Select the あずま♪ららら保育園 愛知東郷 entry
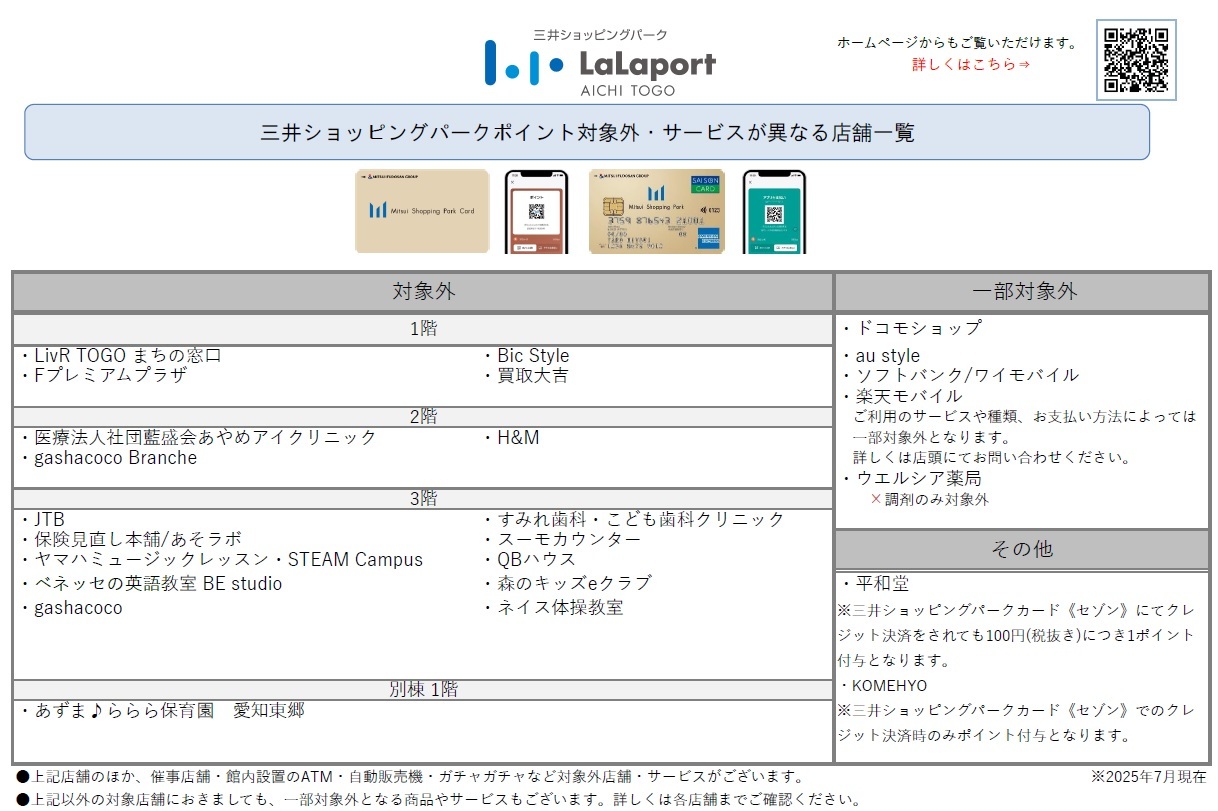Screen dimensions: 1218x811 (163, 711)
